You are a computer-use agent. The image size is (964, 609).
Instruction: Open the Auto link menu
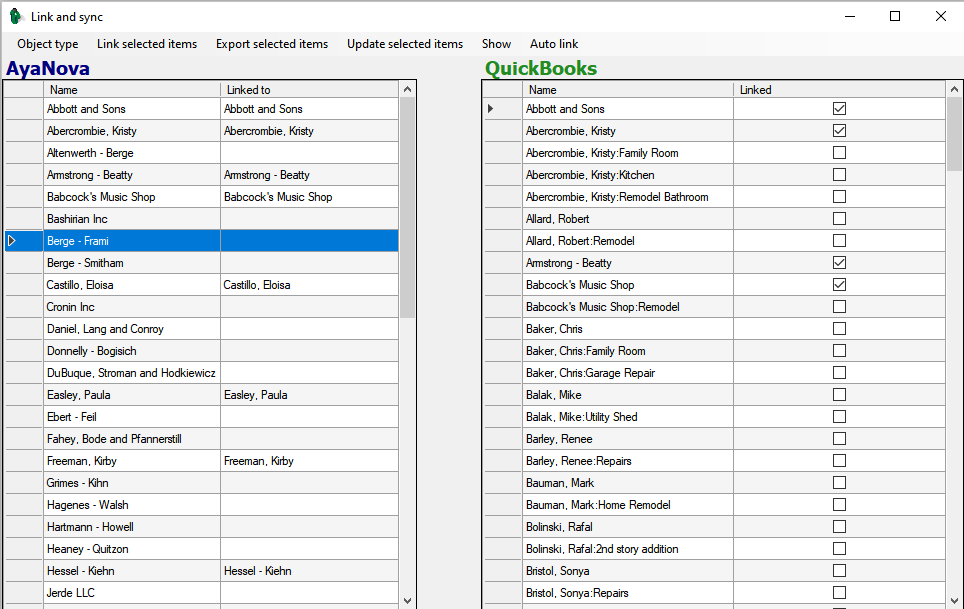pyautogui.click(x=554, y=44)
